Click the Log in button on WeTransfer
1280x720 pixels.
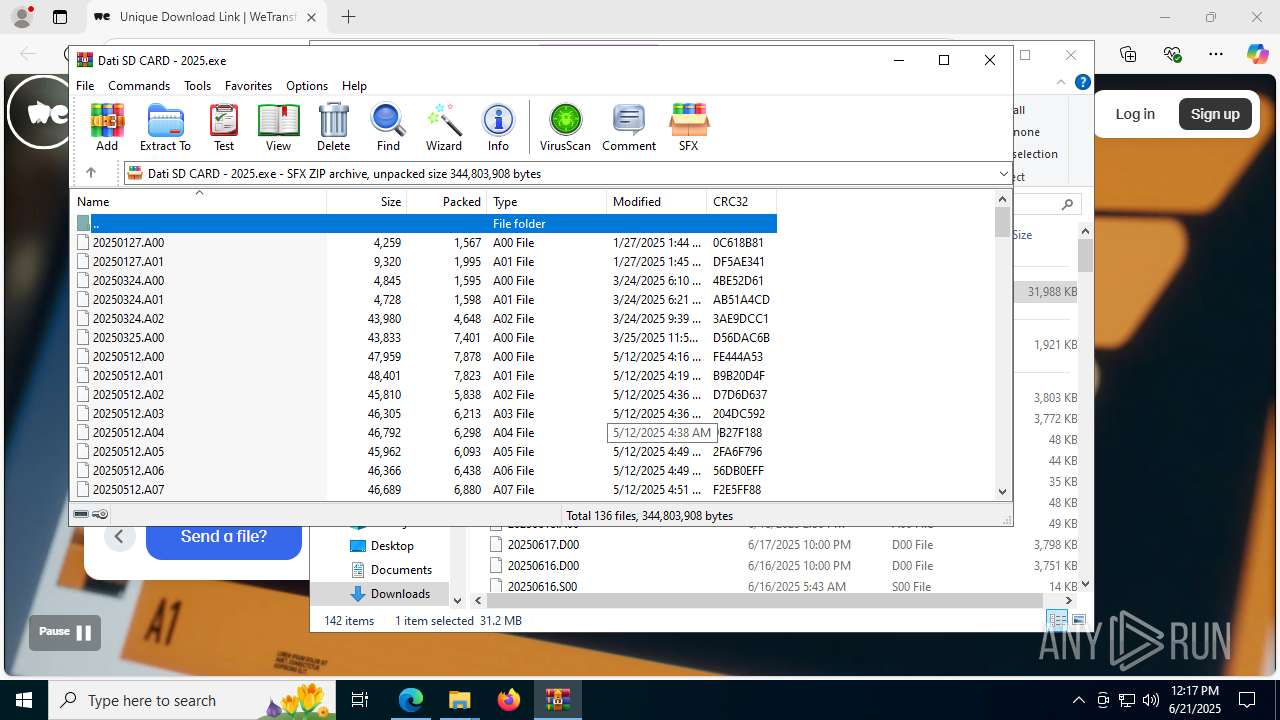pyautogui.click(x=1135, y=114)
